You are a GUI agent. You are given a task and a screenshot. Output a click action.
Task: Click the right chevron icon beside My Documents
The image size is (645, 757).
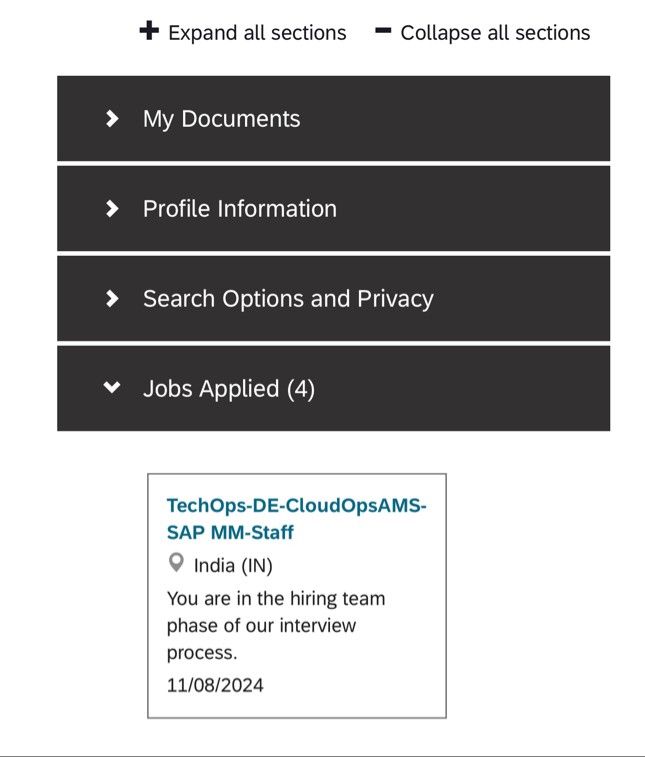112,119
